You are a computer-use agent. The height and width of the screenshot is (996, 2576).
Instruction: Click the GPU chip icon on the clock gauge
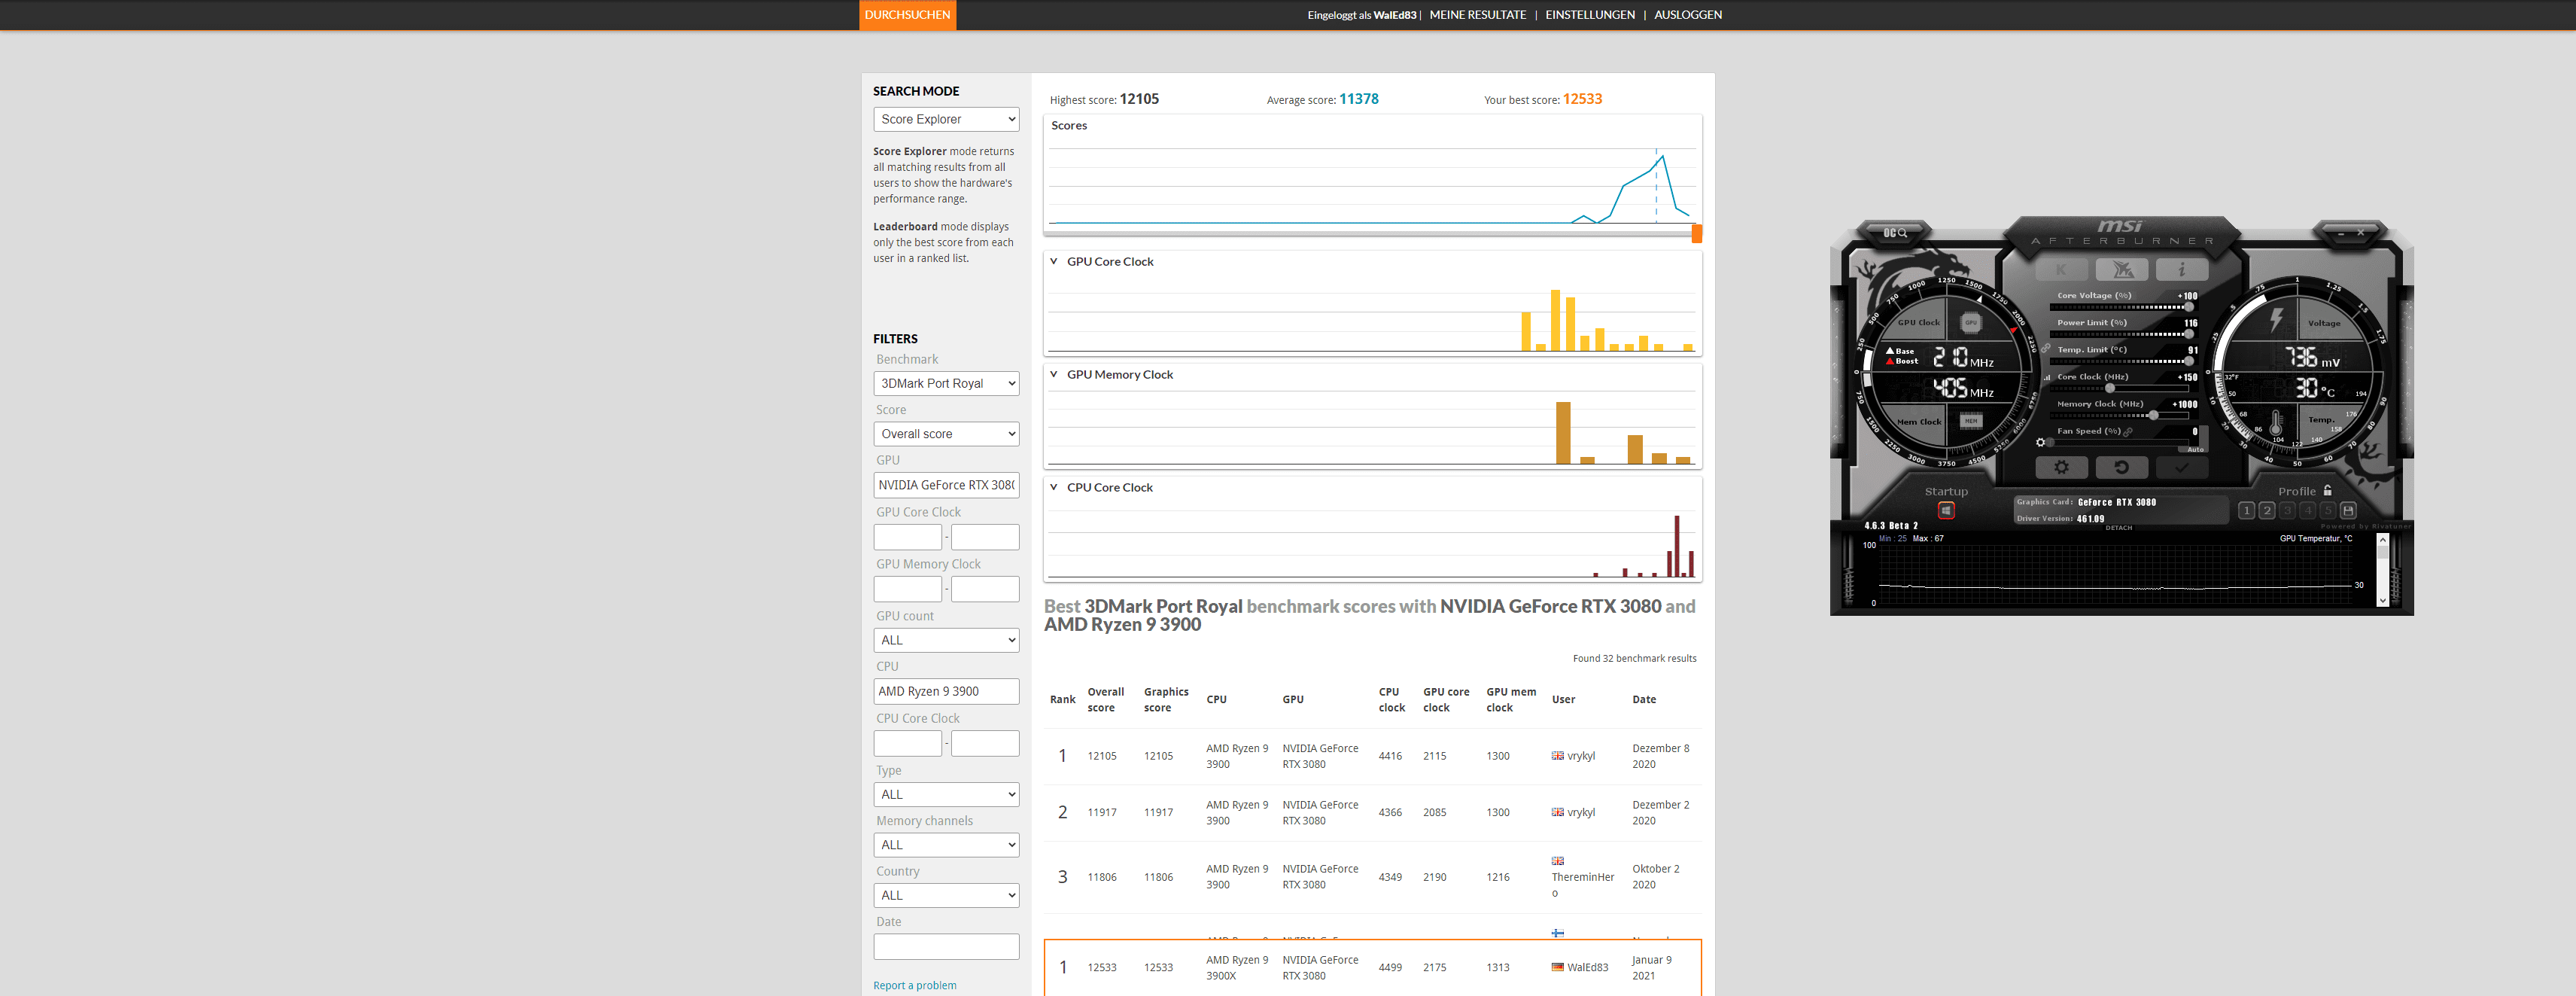point(1970,322)
